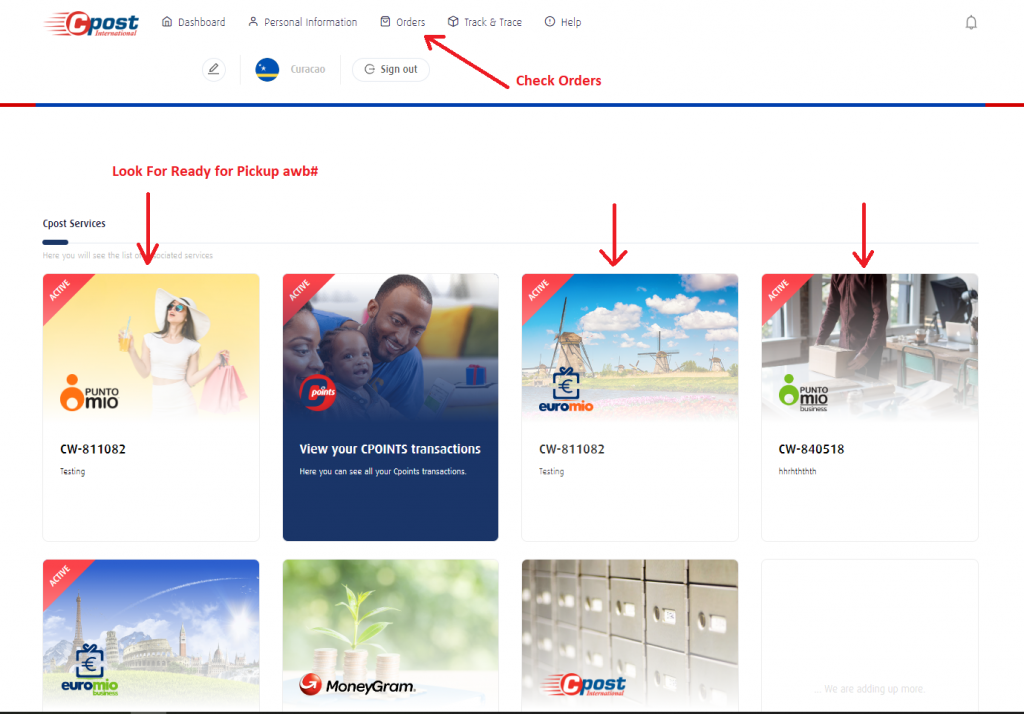This screenshot has width=1024, height=714.
Task: Click "Testing" under the orange Punto Mio card
Action: [x=72, y=471]
